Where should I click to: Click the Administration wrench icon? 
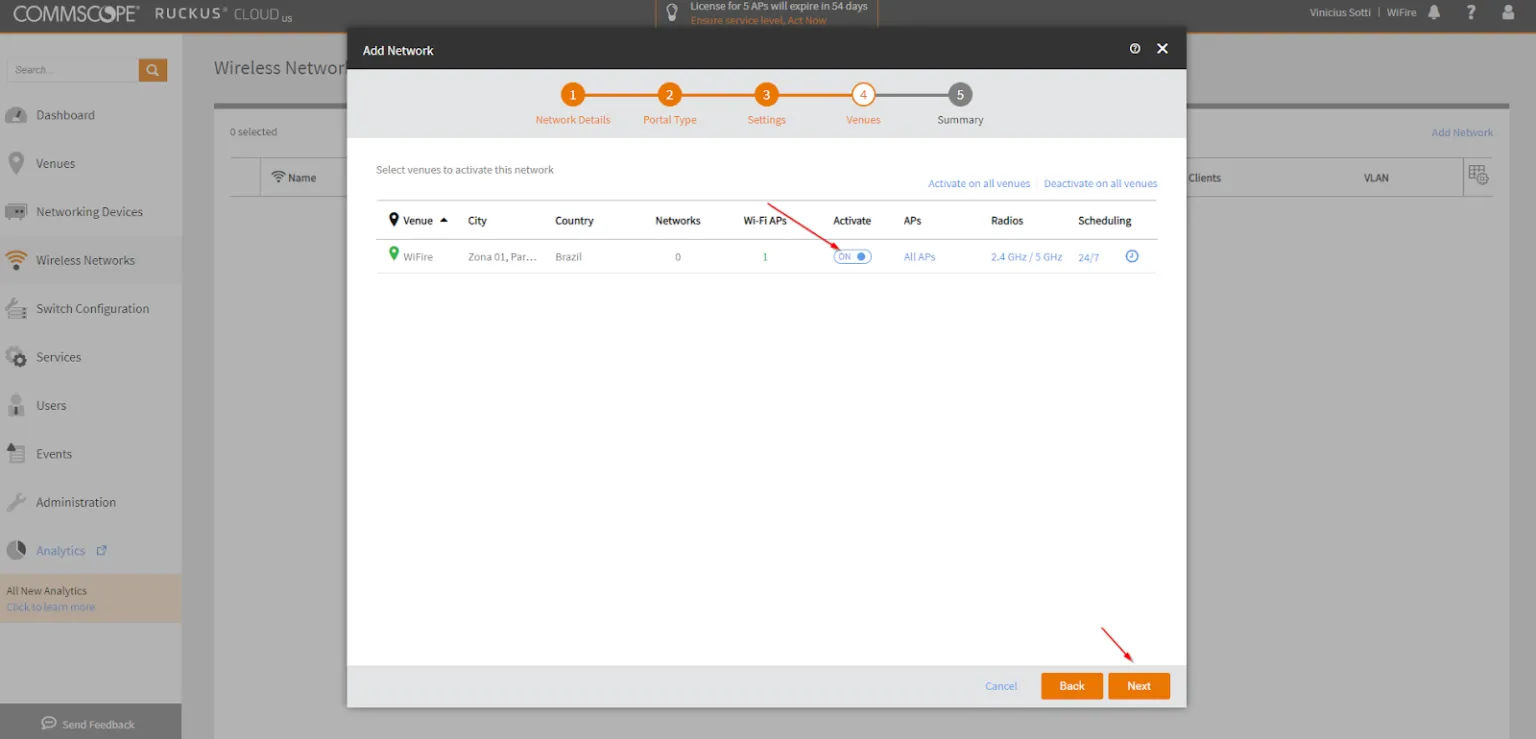[16, 502]
